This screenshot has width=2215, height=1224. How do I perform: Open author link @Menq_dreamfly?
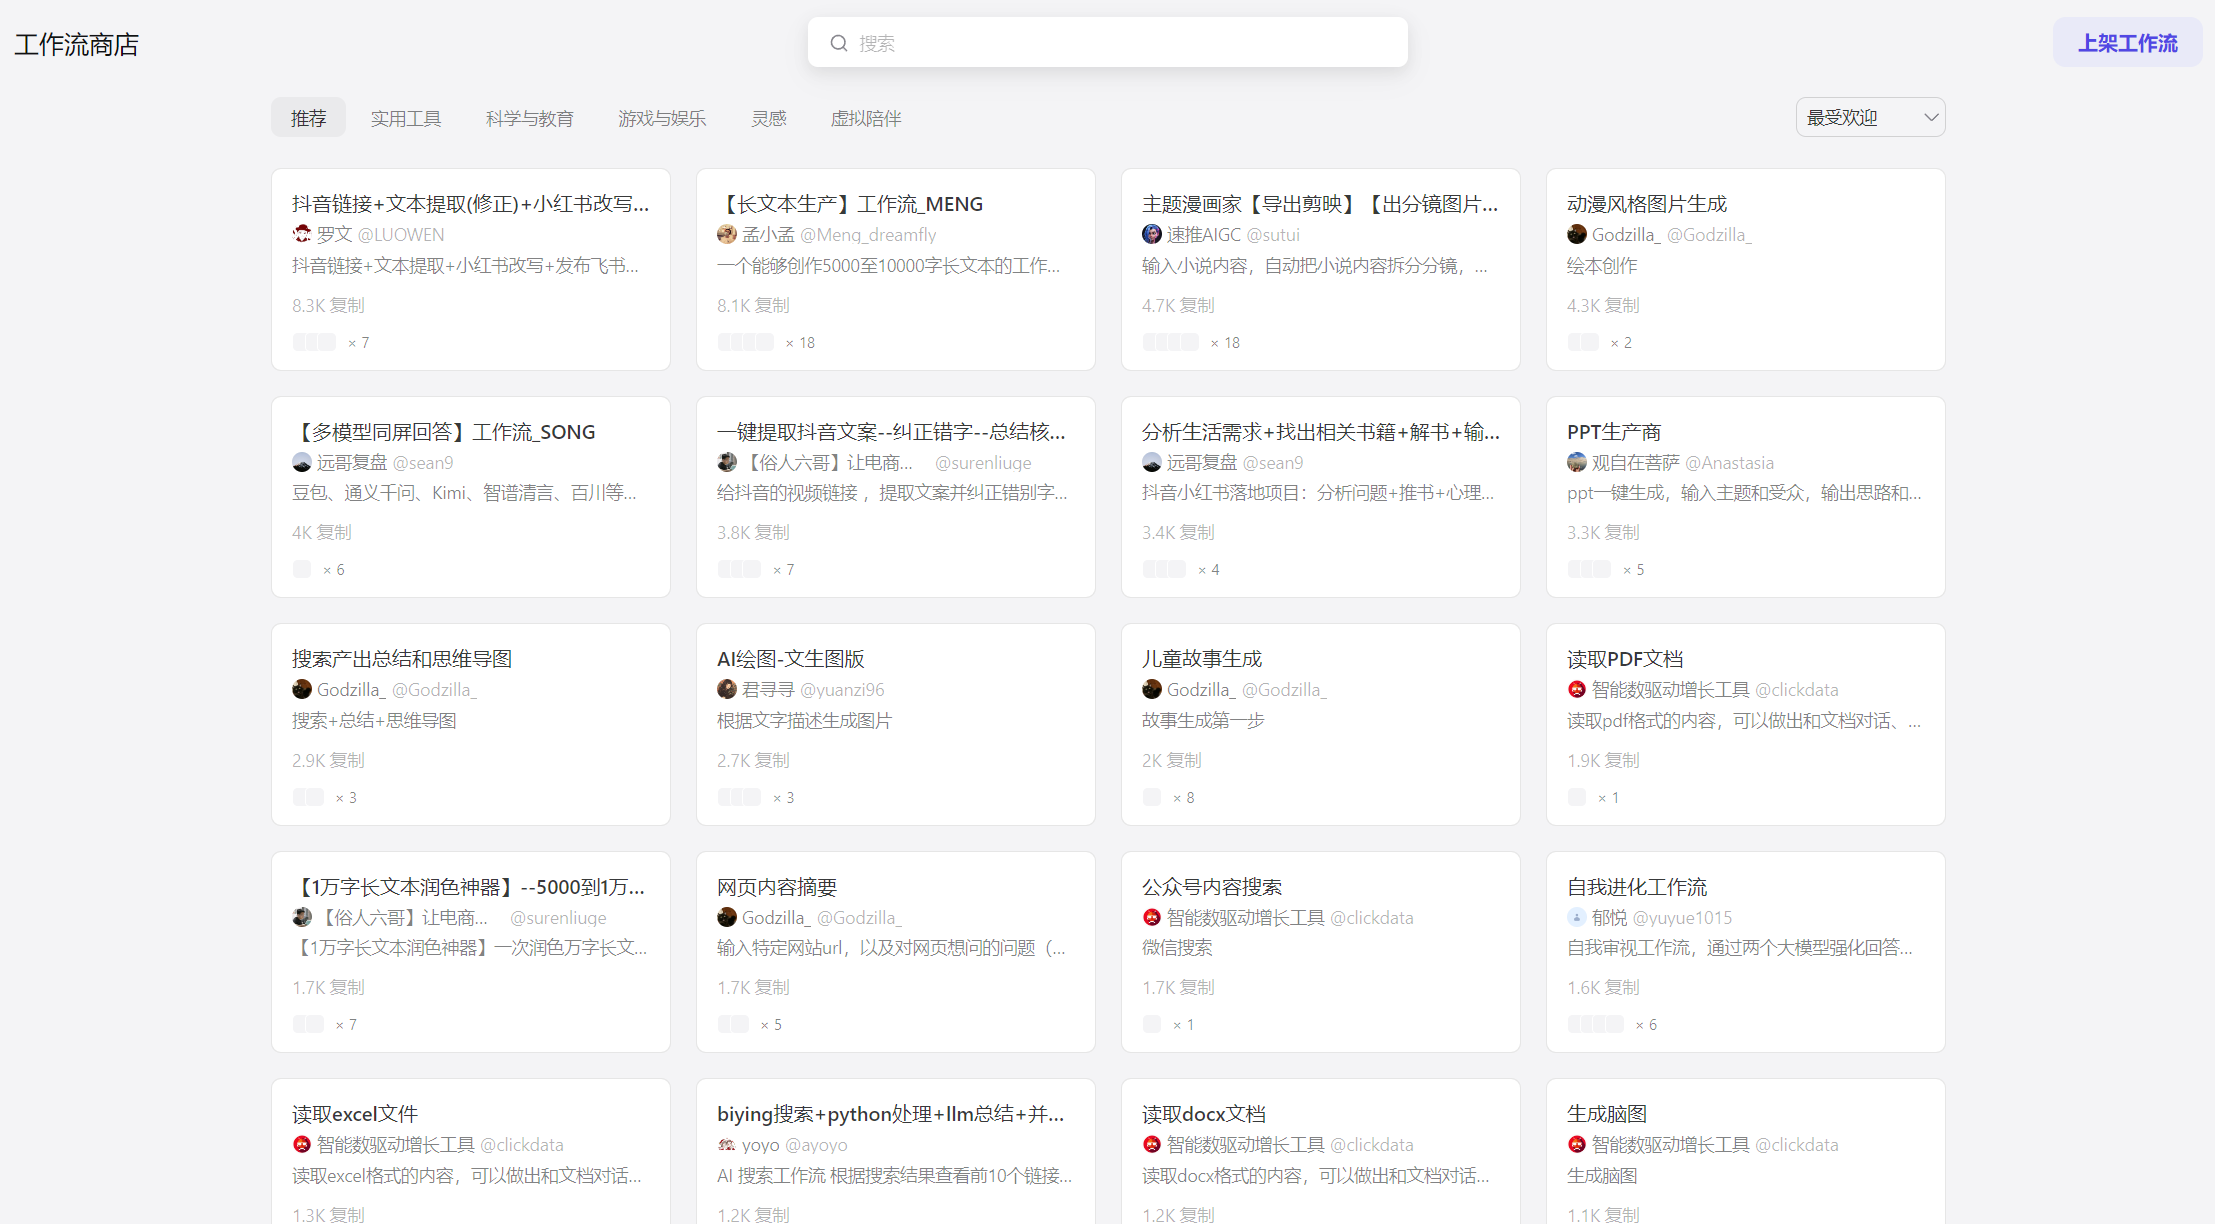coord(871,234)
